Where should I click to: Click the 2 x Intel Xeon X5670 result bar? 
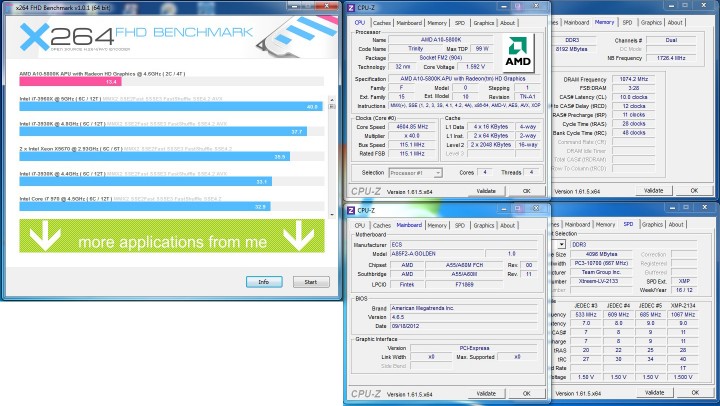coord(154,157)
